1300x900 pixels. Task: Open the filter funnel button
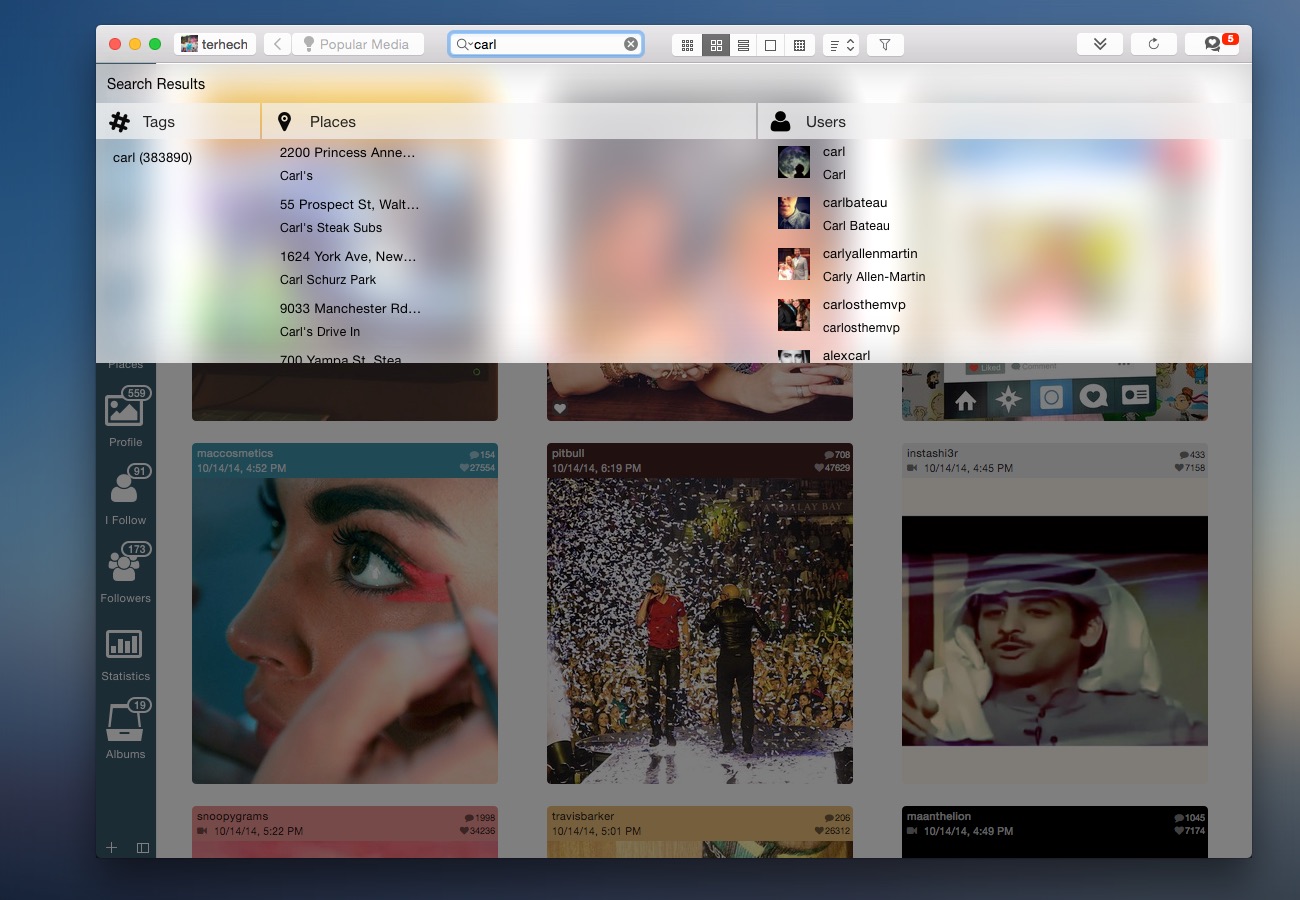[885, 45]
